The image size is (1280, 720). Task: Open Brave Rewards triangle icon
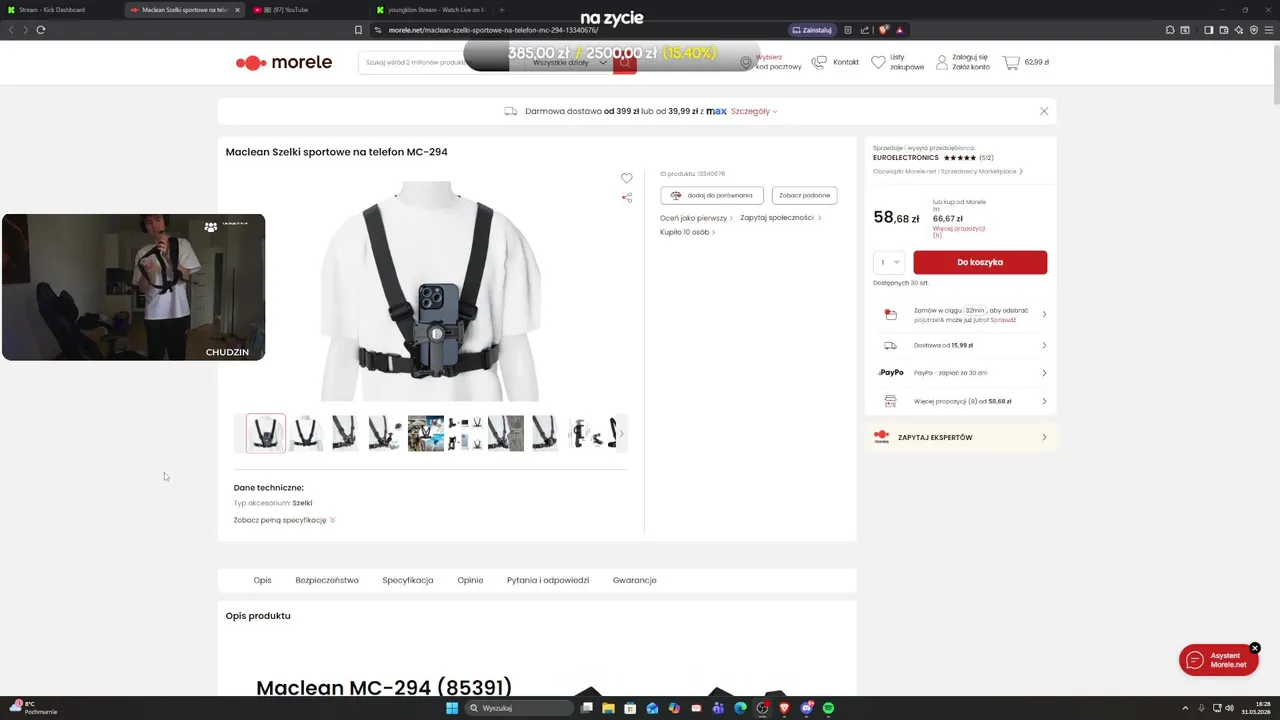pos(899,30)
